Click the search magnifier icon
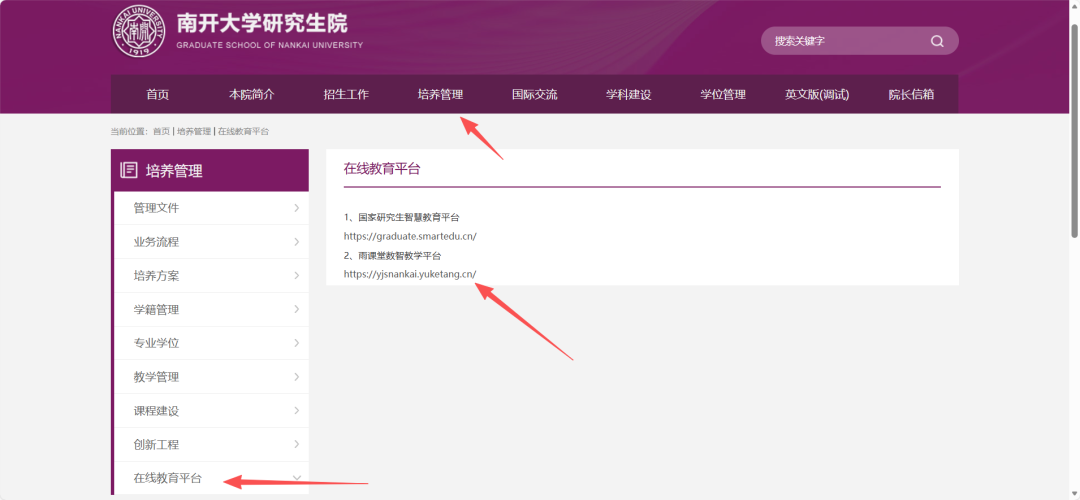Screen dimensions: 1080x500 click(937, 41)
